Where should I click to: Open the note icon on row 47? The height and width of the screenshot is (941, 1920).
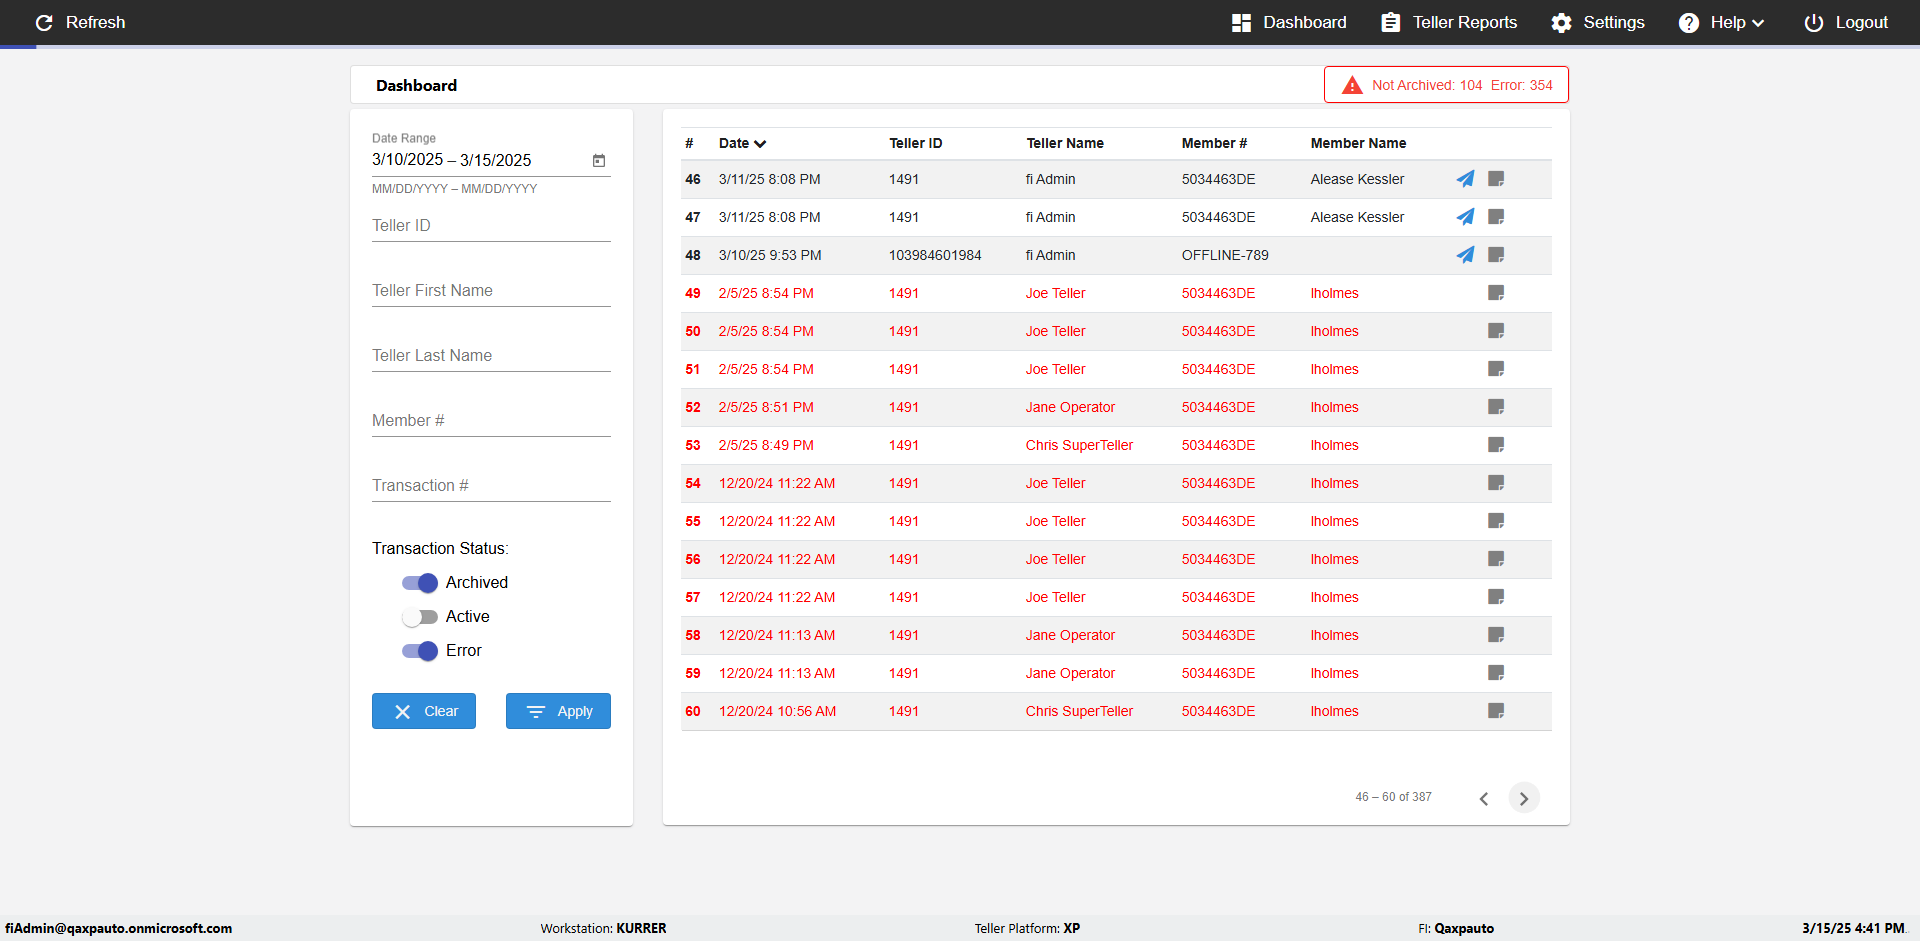1496,217
